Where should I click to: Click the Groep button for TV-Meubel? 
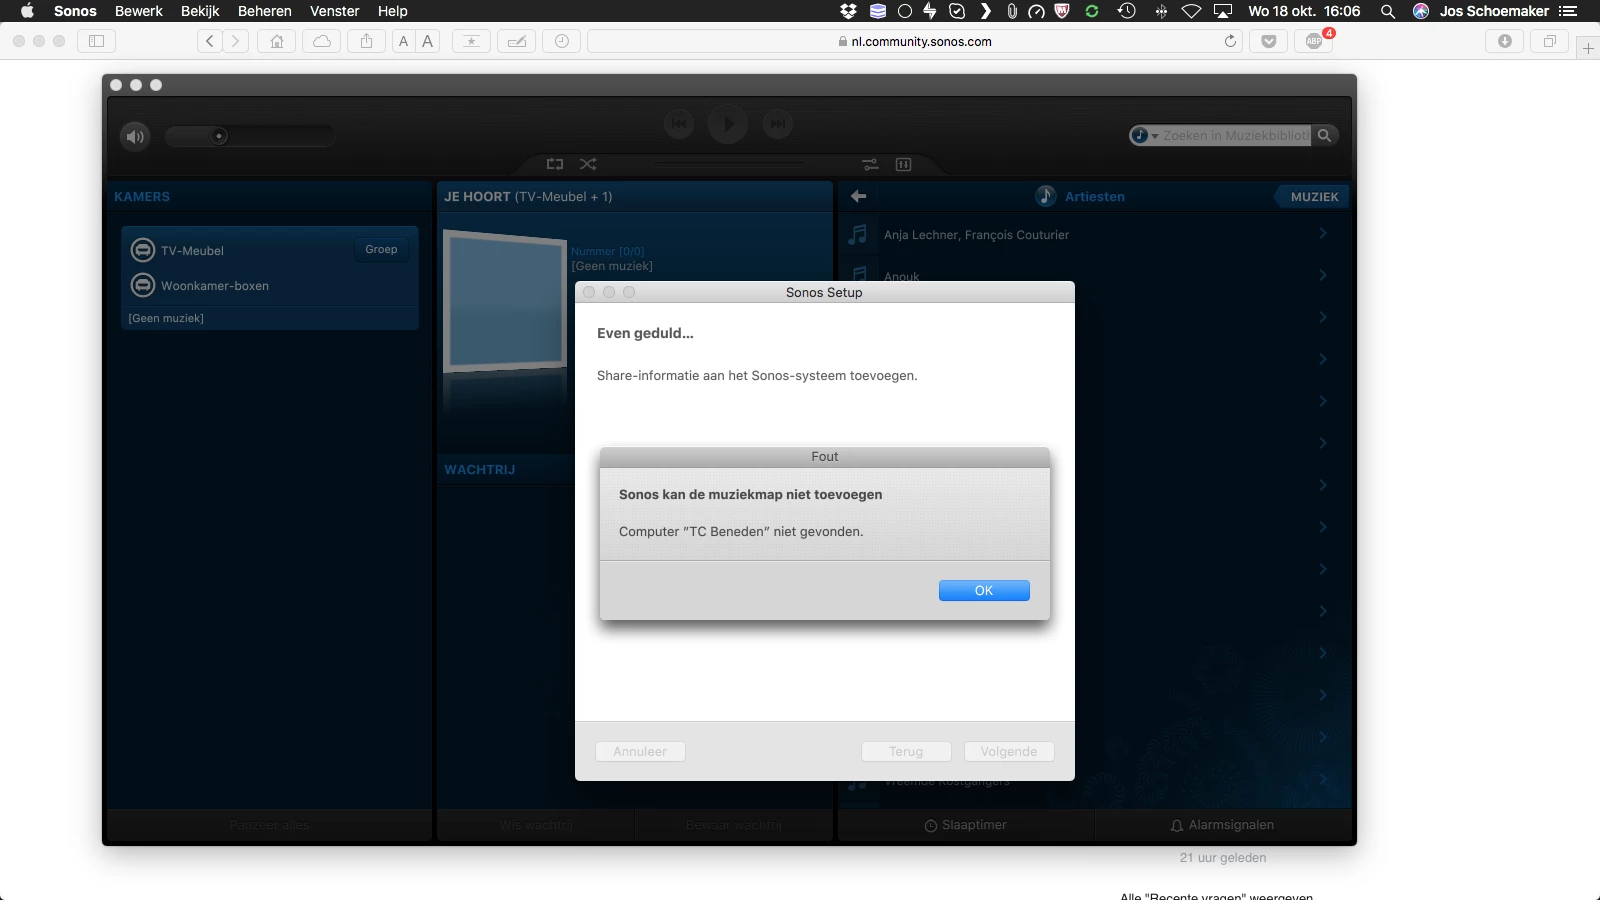pyautogui.click(x=381, y=250)
